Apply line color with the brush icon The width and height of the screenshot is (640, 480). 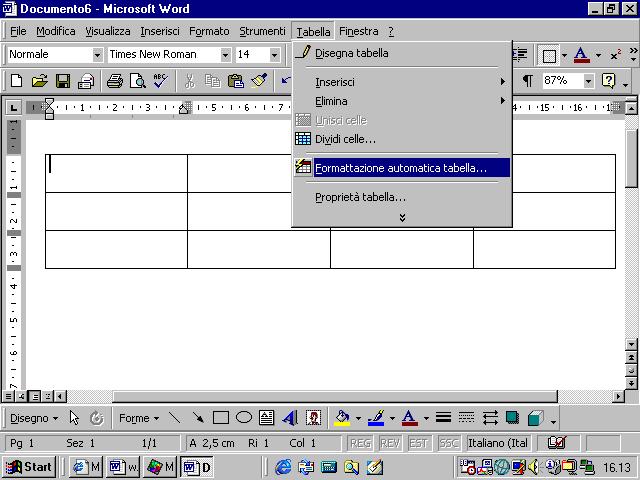376,418
